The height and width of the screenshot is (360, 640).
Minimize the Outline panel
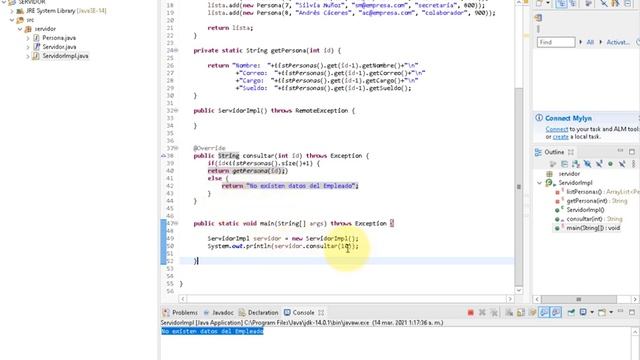pos(620,151)
